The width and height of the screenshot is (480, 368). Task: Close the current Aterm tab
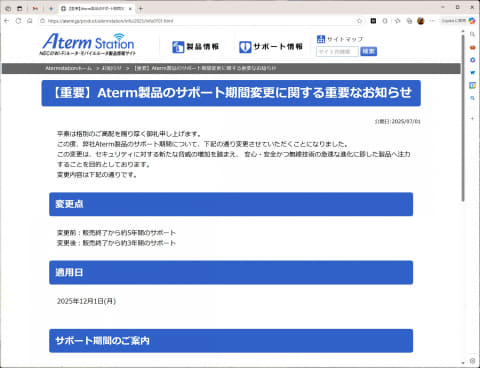[130, 9]
